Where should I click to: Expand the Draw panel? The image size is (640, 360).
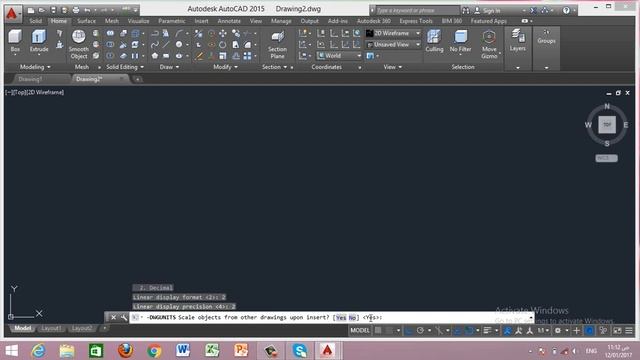(169, 67)
